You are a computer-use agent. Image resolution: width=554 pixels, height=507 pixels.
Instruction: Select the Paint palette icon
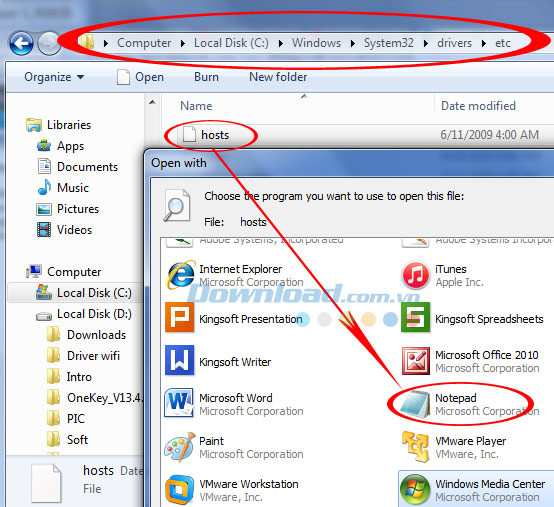180,447
